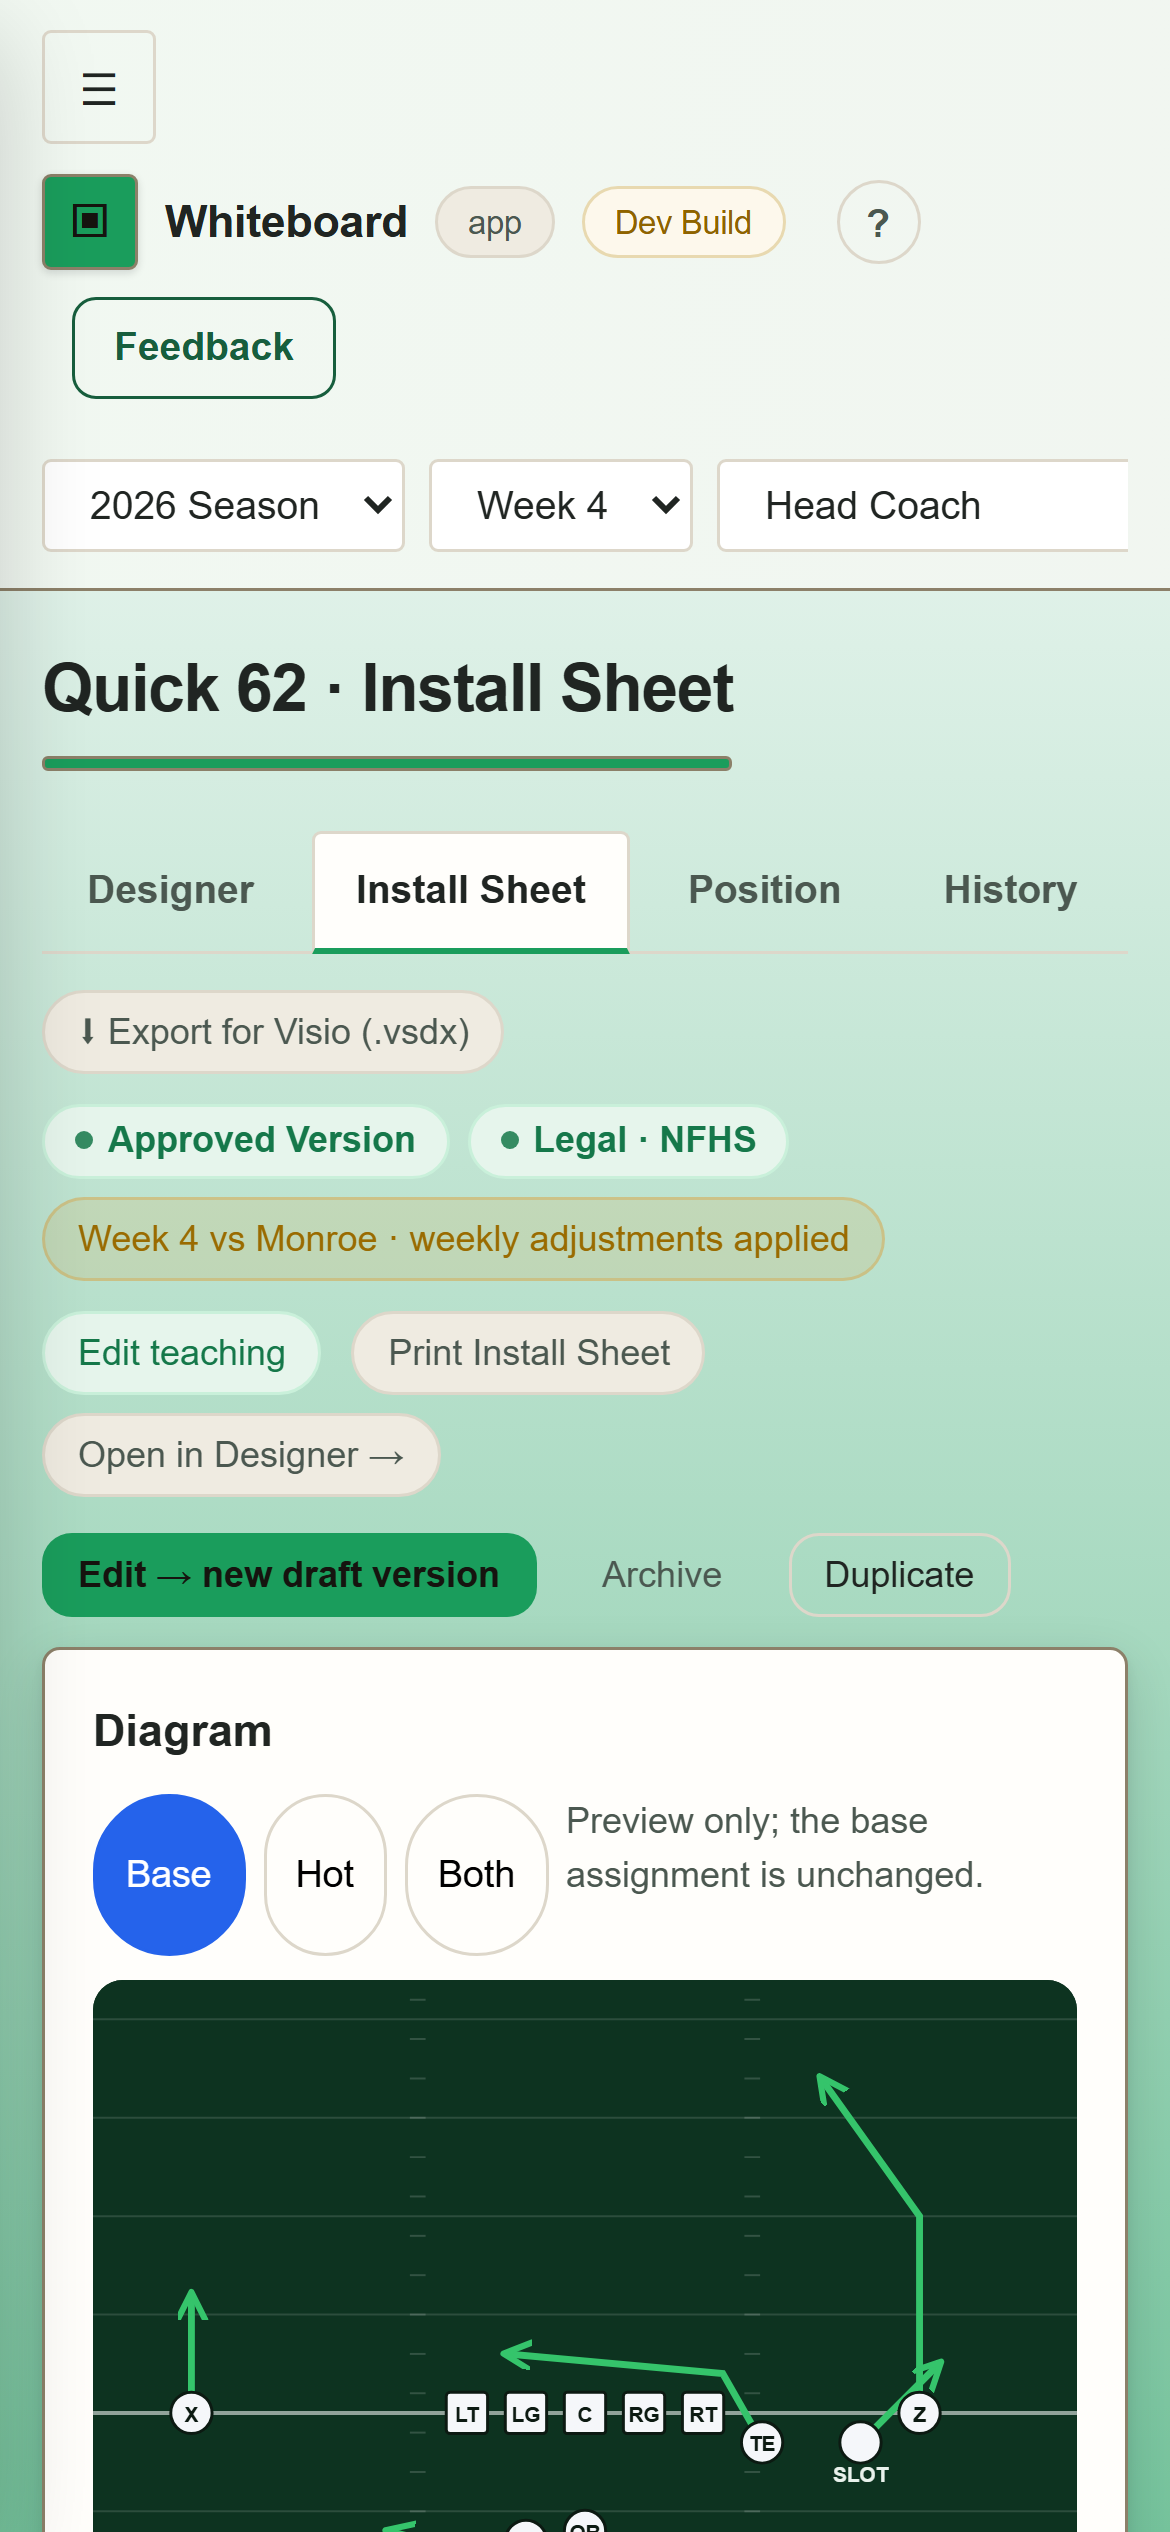Click the green Whiteboard logo icon
Image resolution: width=1170 pixels, height=2532 pixels.
90,222
